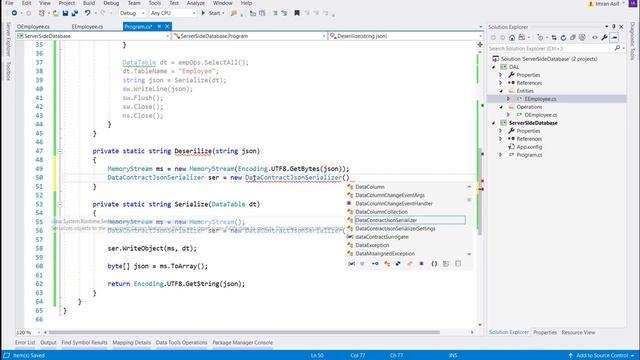This screenshot has height=360, width=640.
Task: Collapse the ServerSideDatabase project node
Action: click(x=493, y=123)
